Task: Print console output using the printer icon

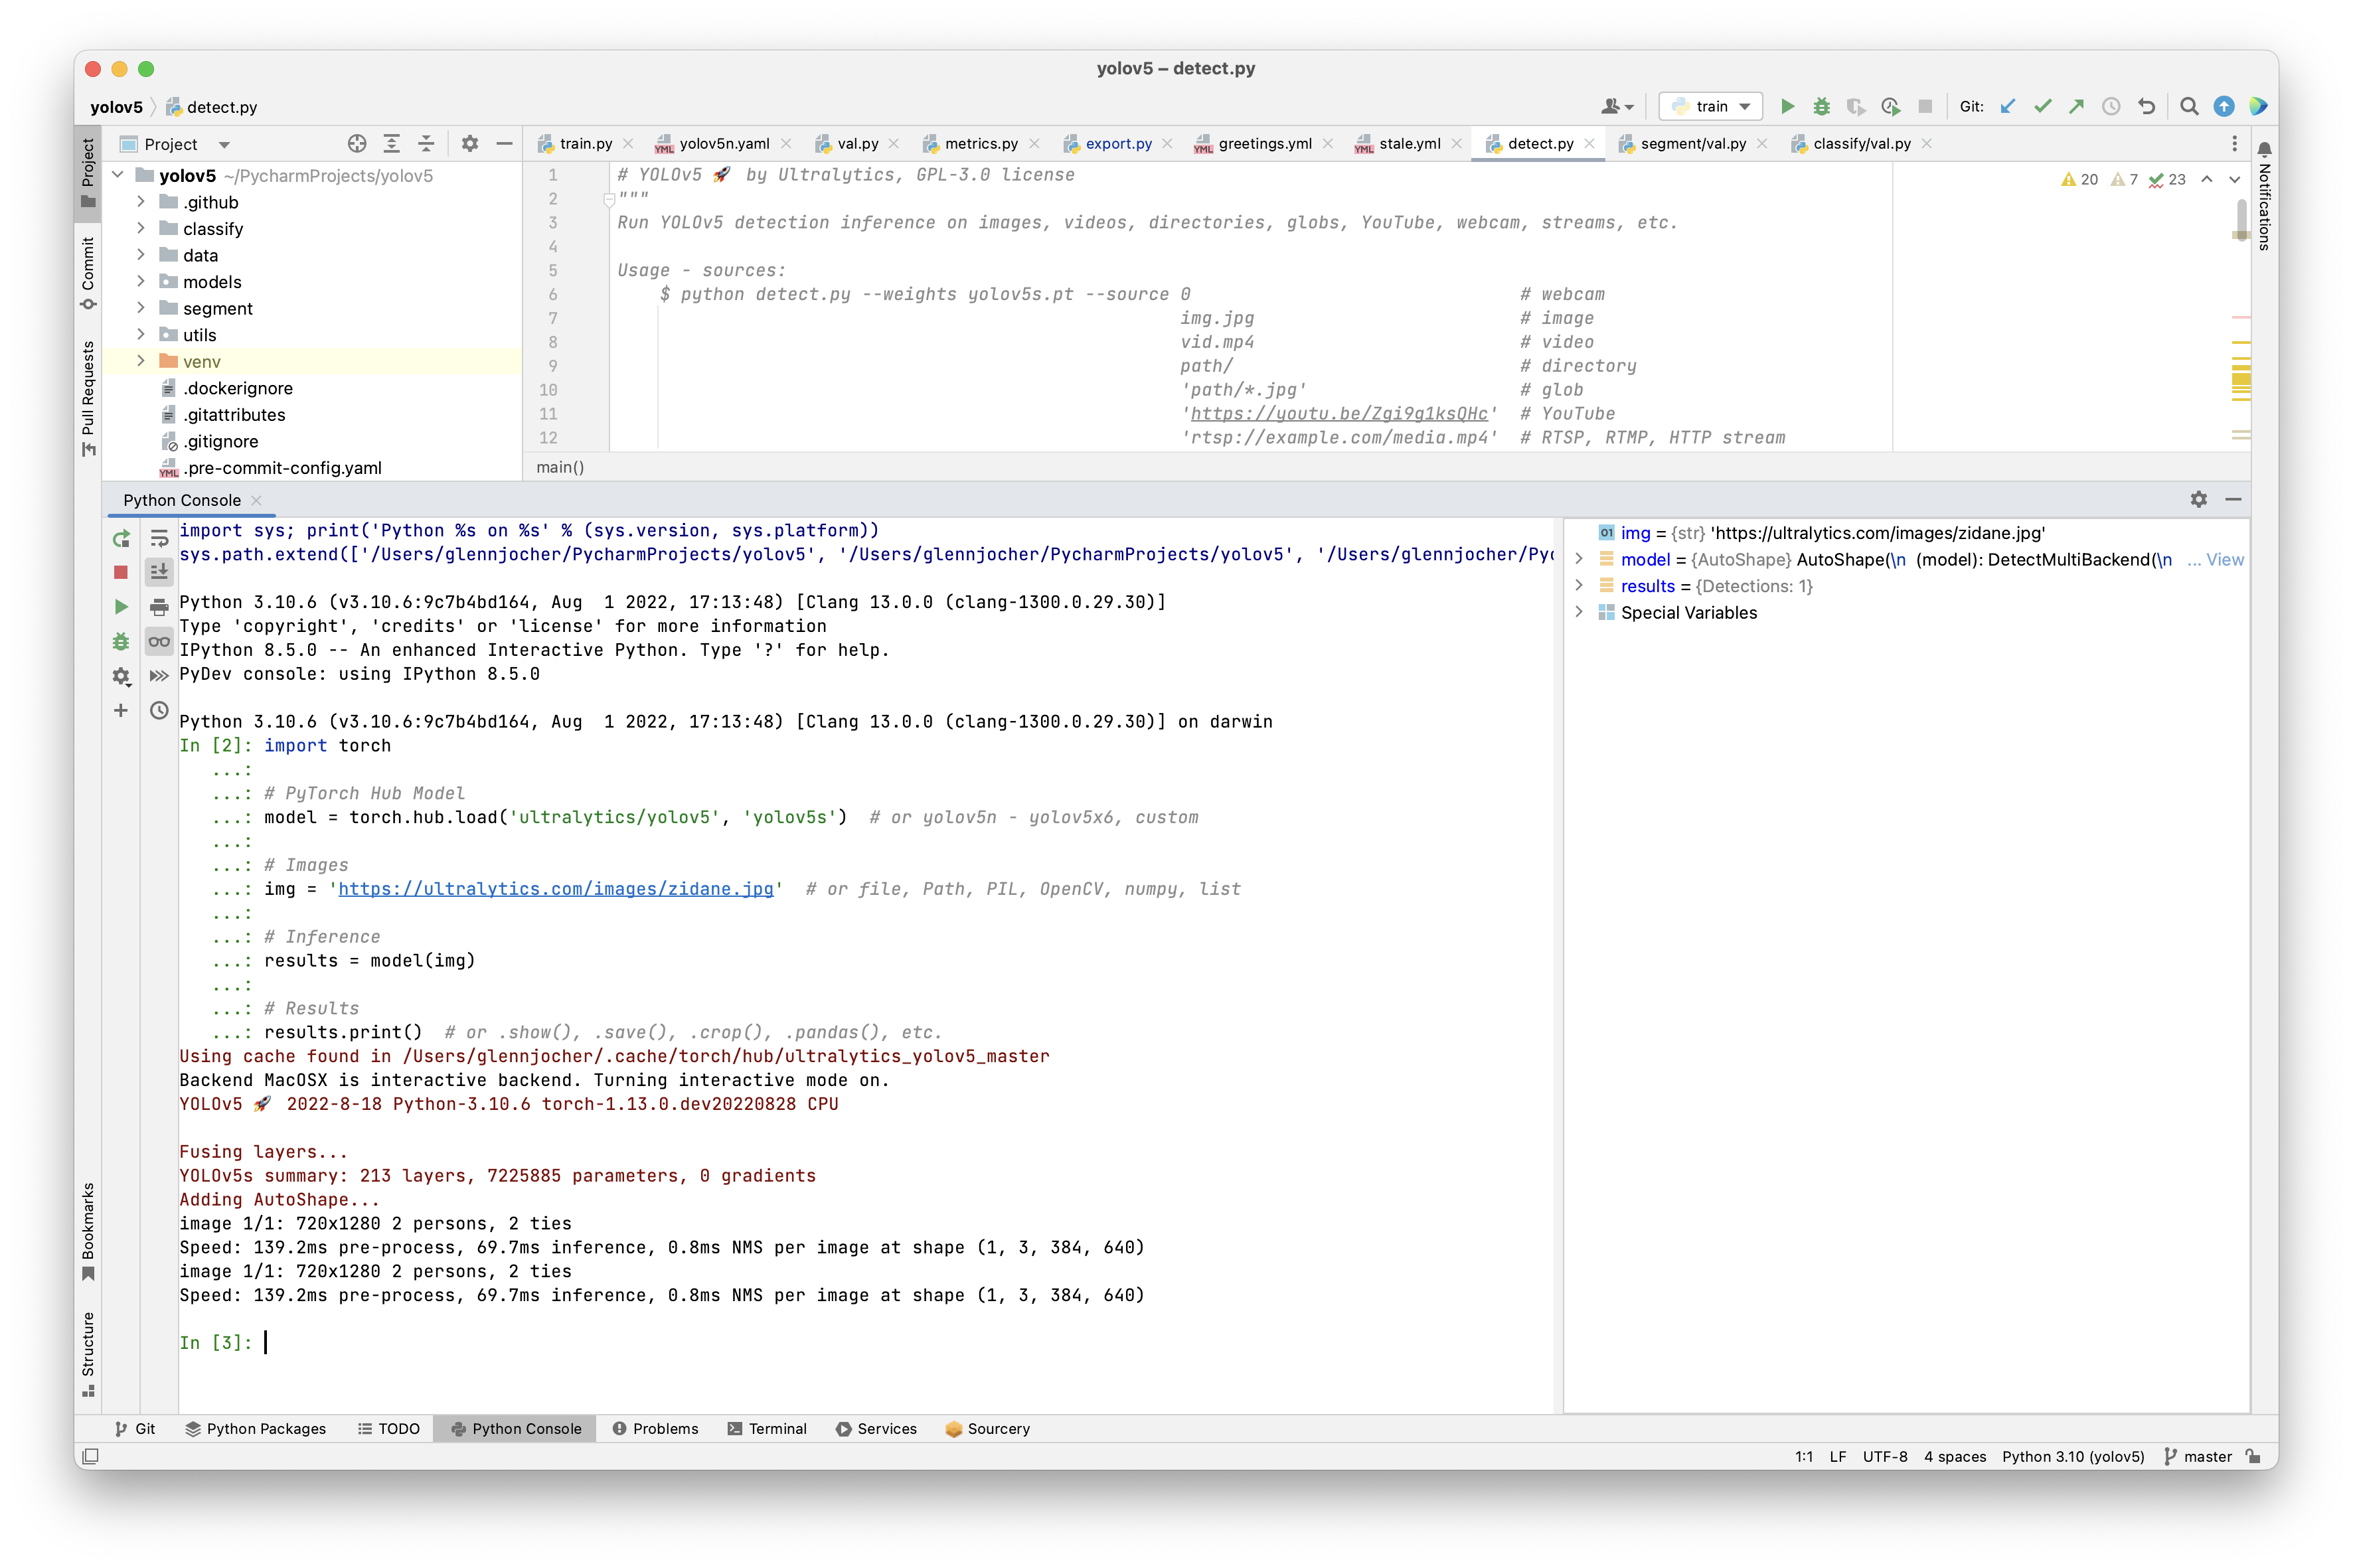Action: click(x=159, y=607)
